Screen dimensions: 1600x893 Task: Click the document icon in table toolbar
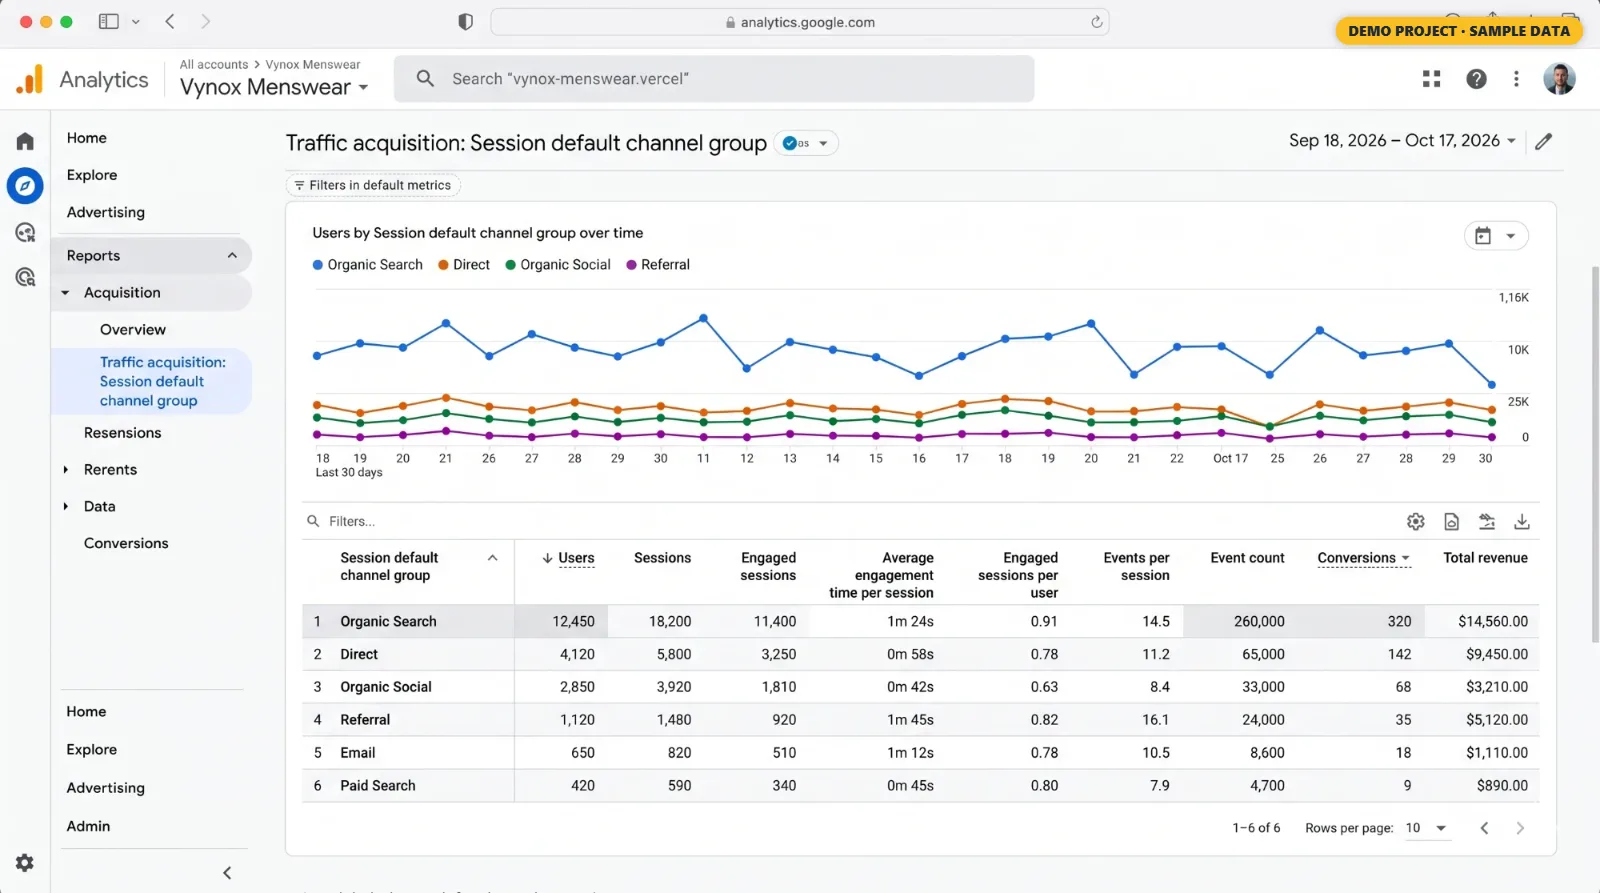click(x=1451, y=521)
